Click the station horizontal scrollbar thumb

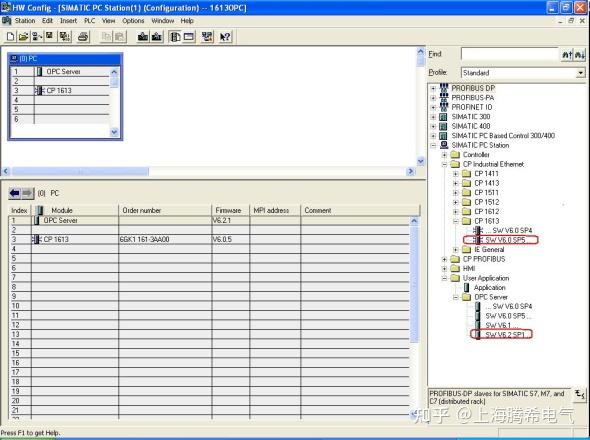coord(80,172)
